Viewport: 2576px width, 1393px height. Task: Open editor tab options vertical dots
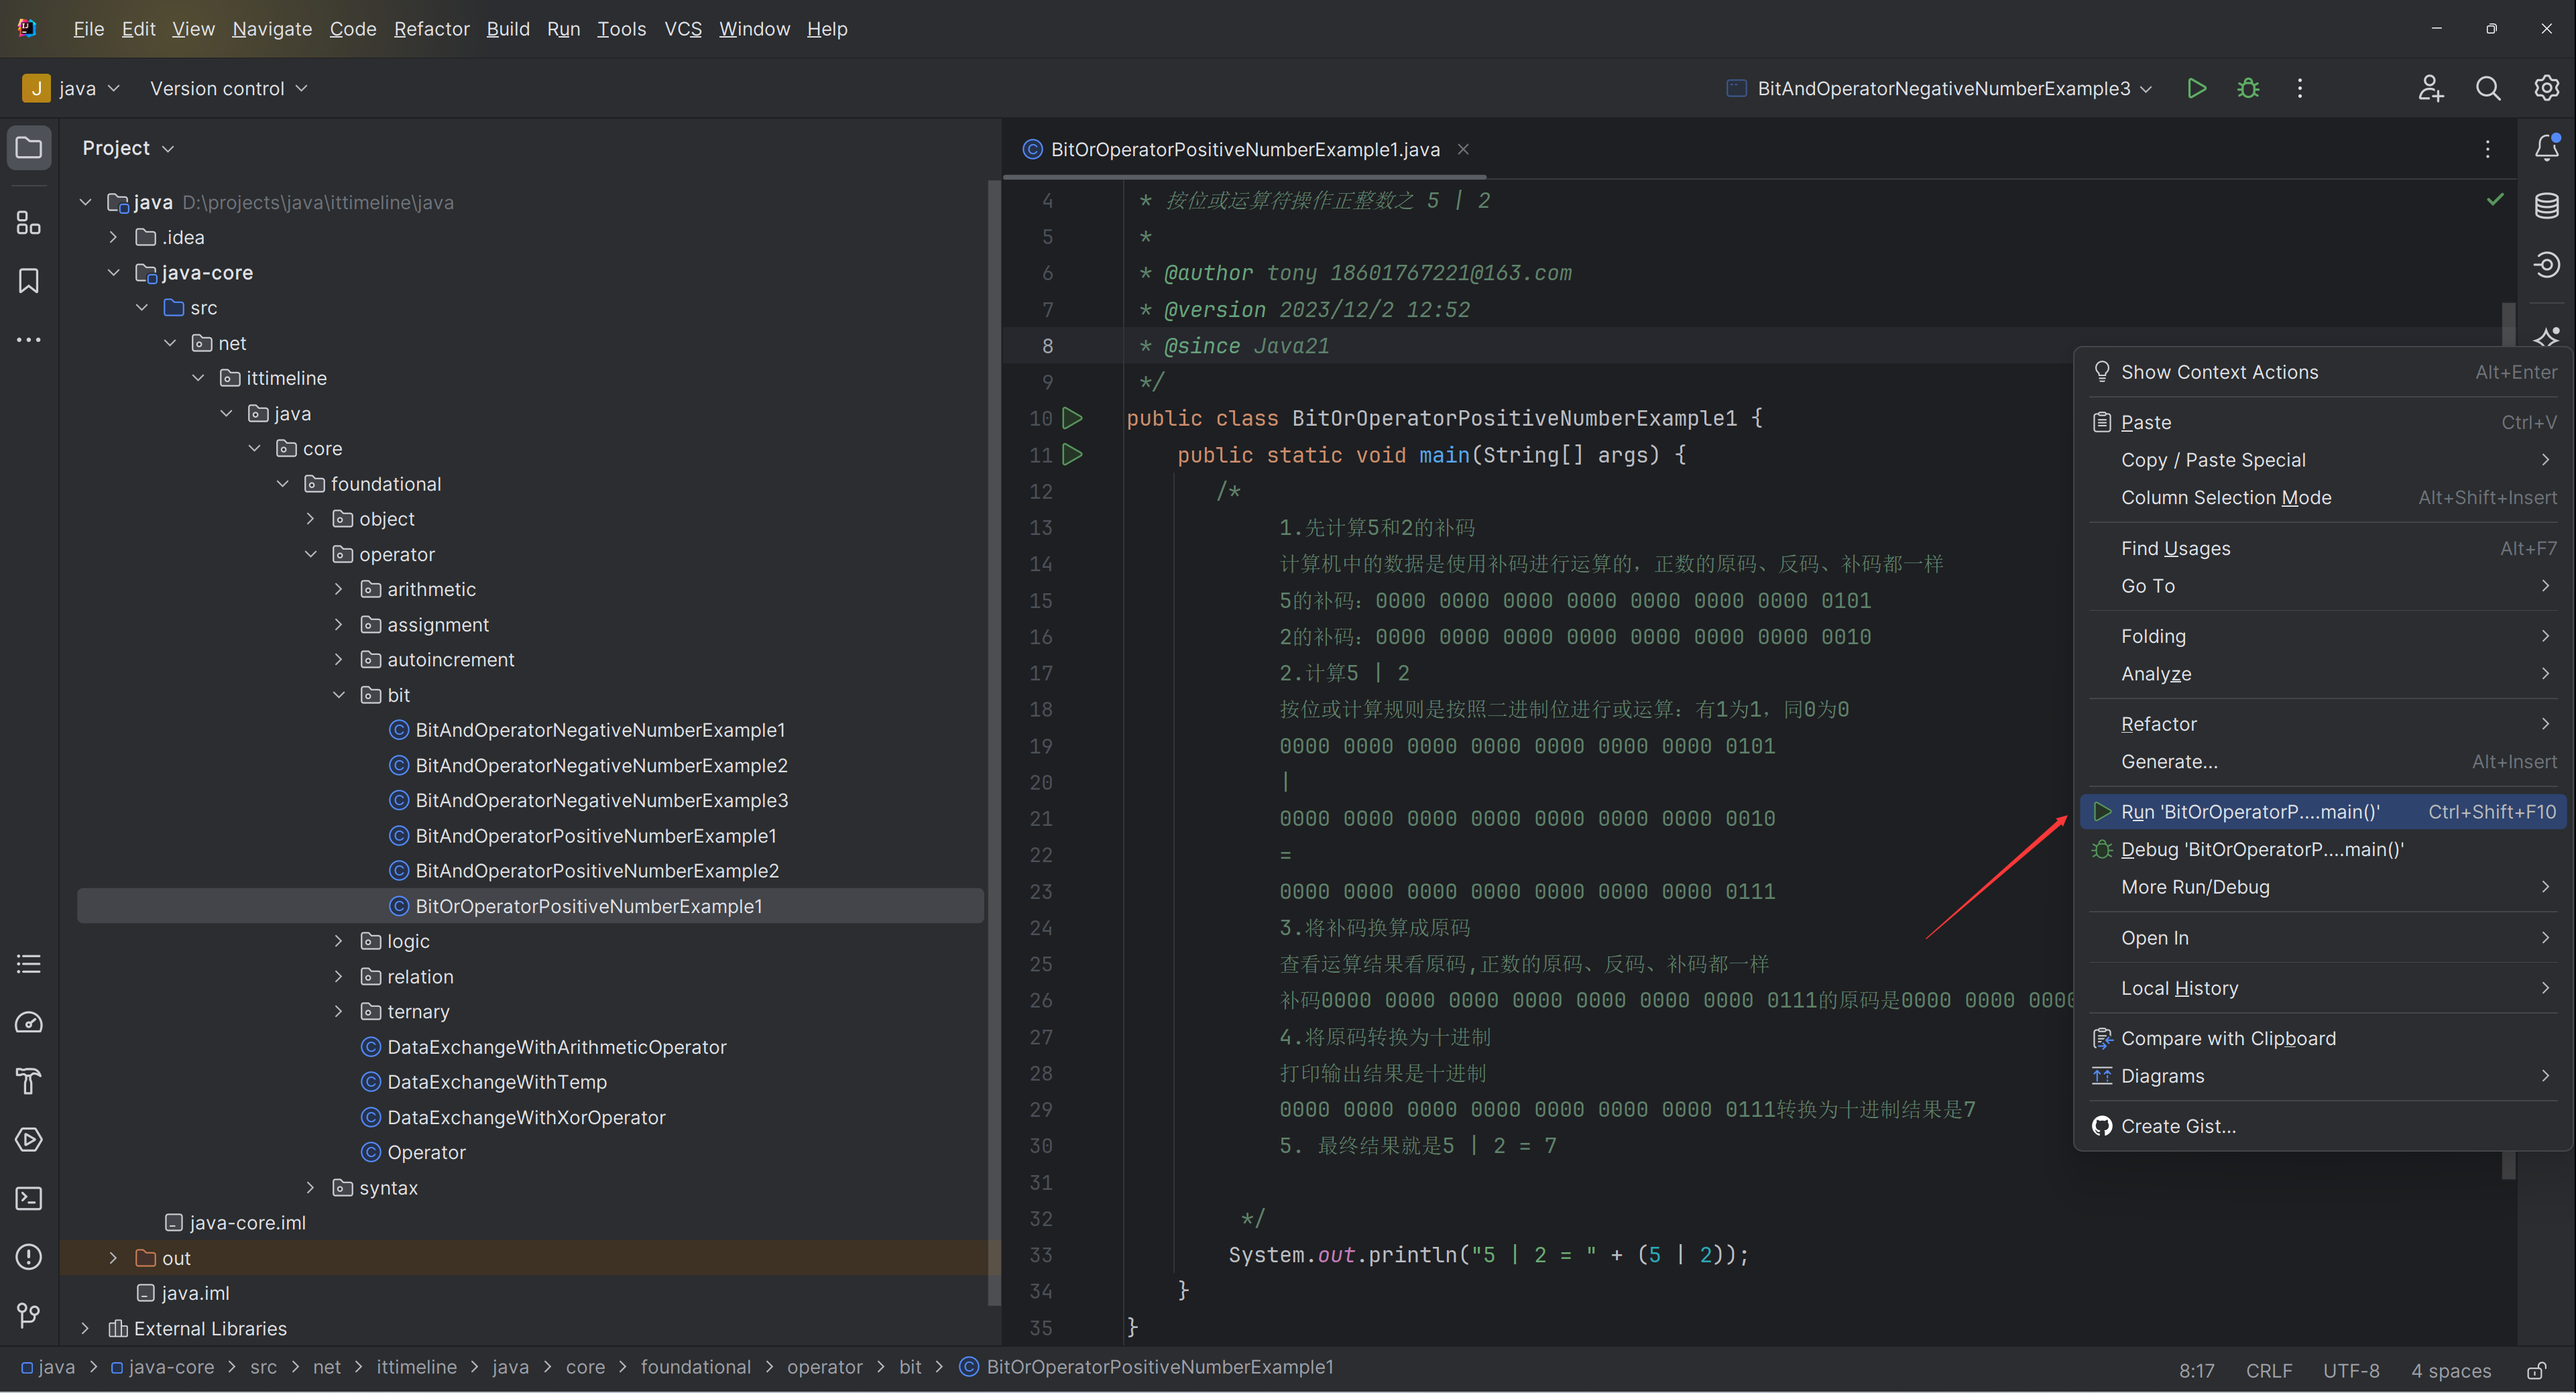2488,149
